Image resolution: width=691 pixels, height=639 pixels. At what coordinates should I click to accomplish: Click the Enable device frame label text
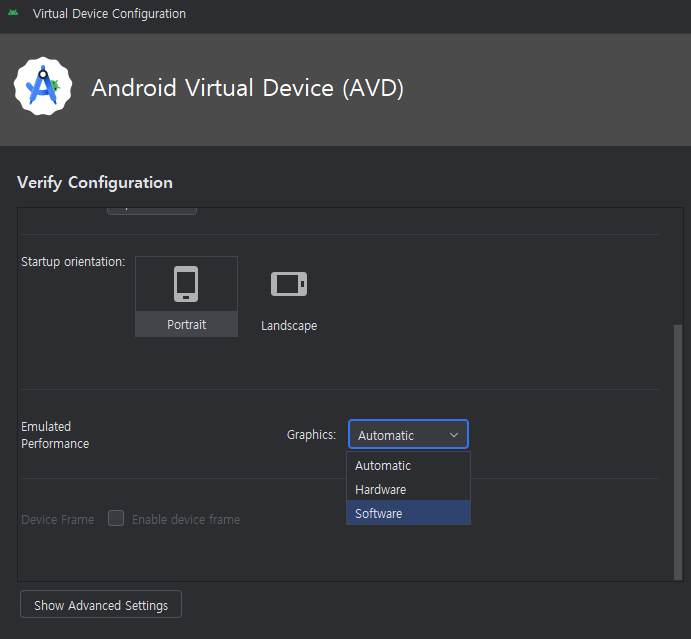point(186,520)
